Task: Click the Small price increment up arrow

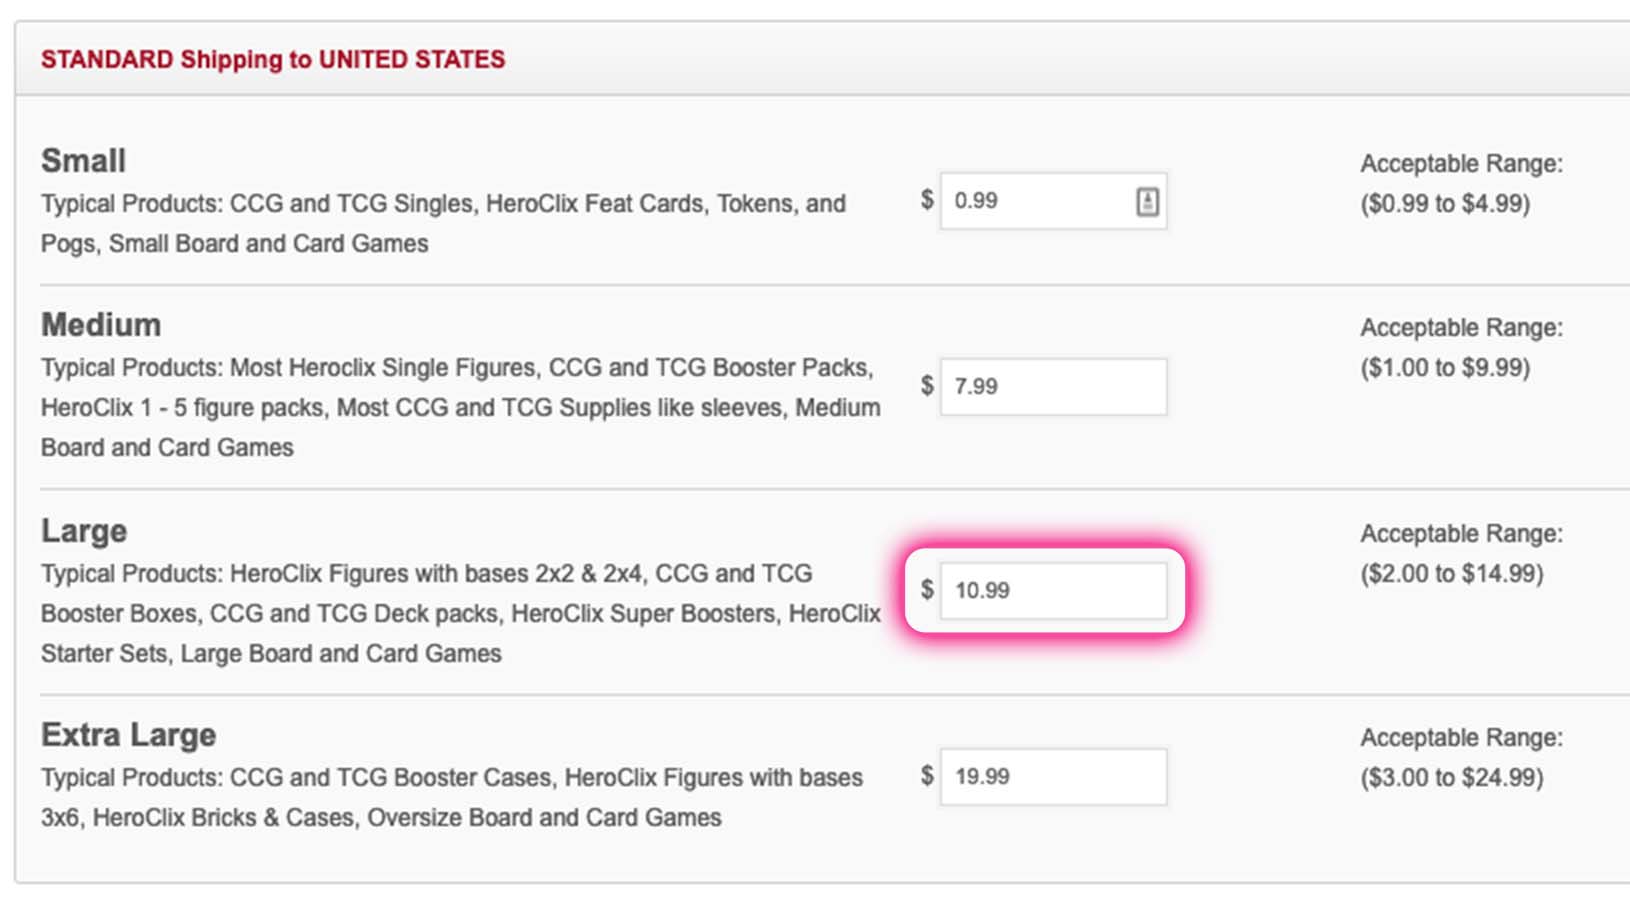Action: pos(1147,196)
